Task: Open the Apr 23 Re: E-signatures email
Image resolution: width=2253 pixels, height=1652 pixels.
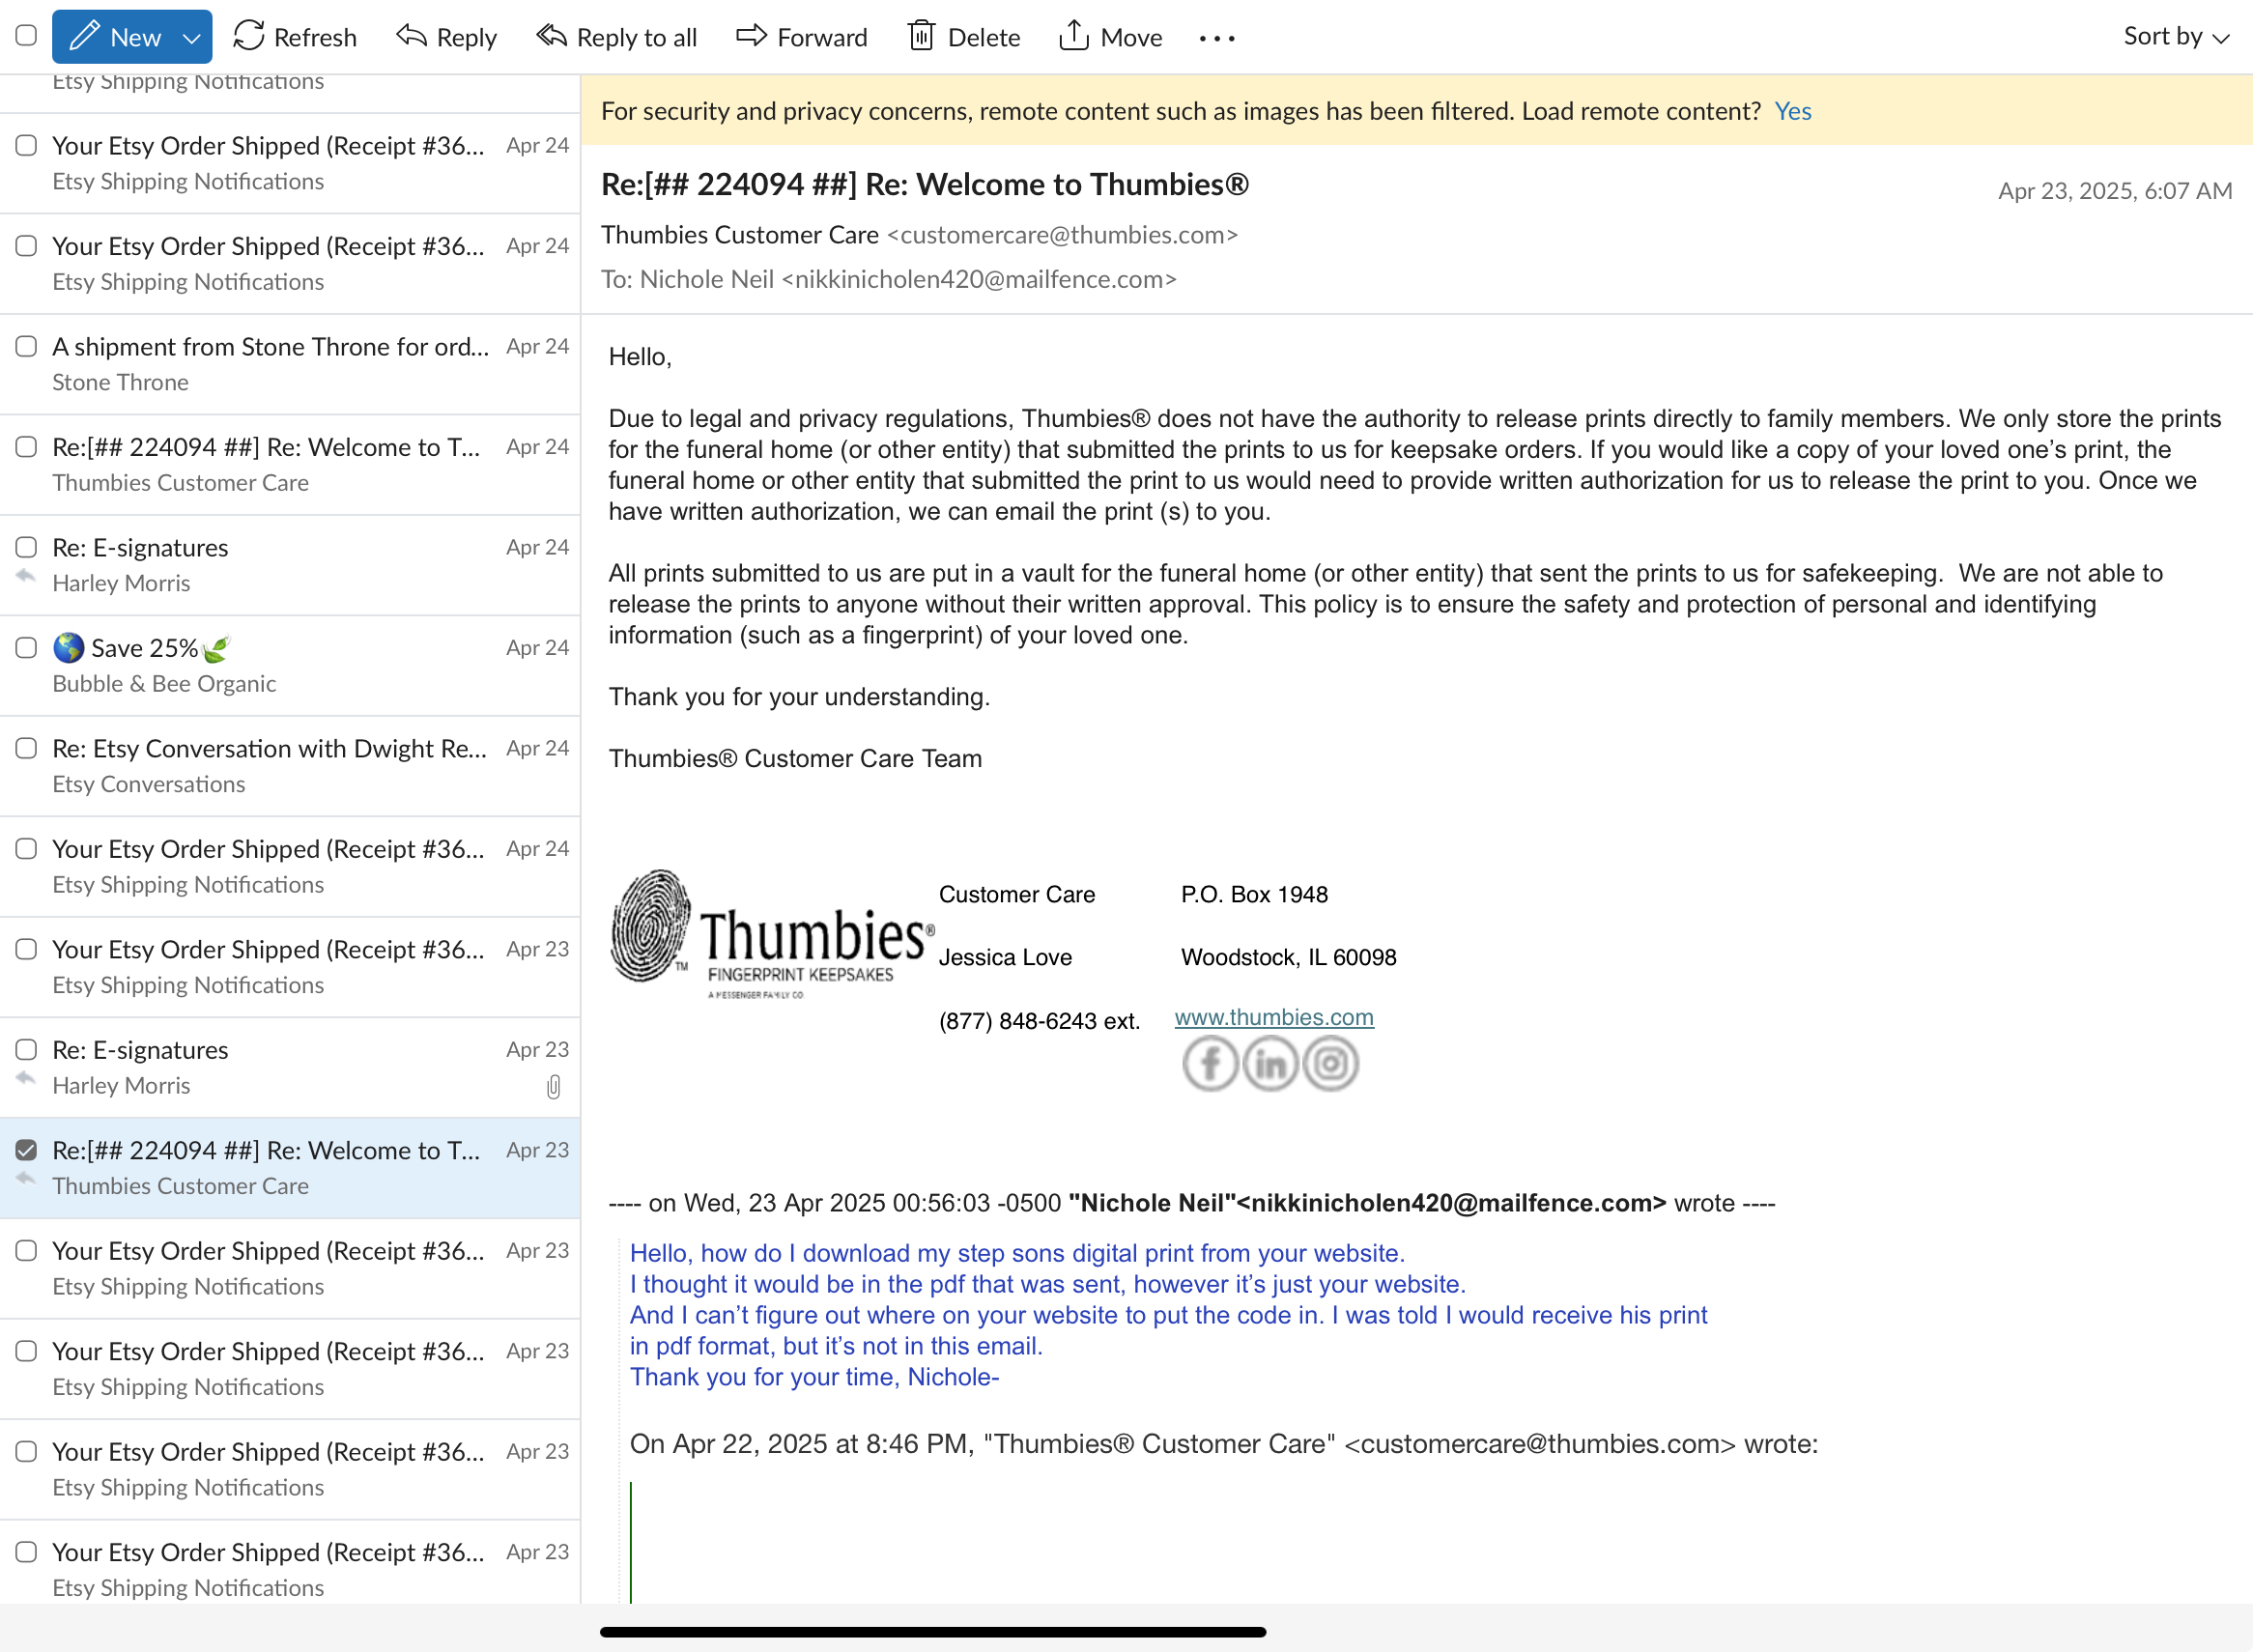Action: (290, 1068)
